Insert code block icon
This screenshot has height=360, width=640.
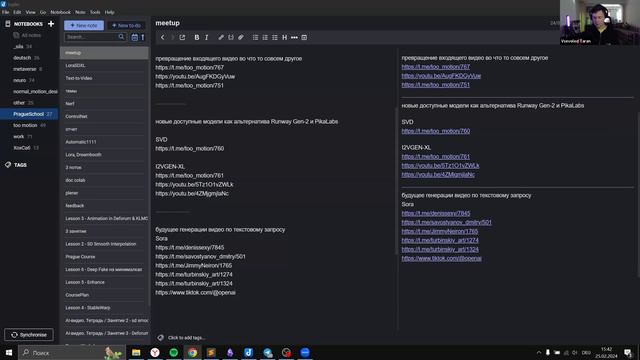[231, 37]
